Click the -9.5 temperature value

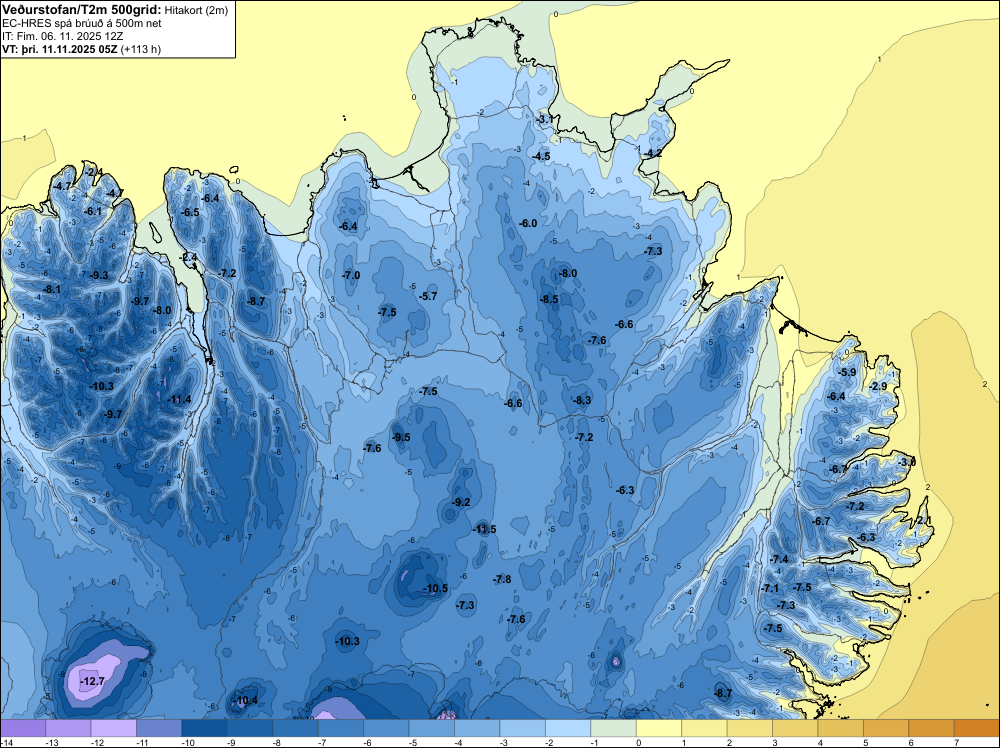(401, 437)
